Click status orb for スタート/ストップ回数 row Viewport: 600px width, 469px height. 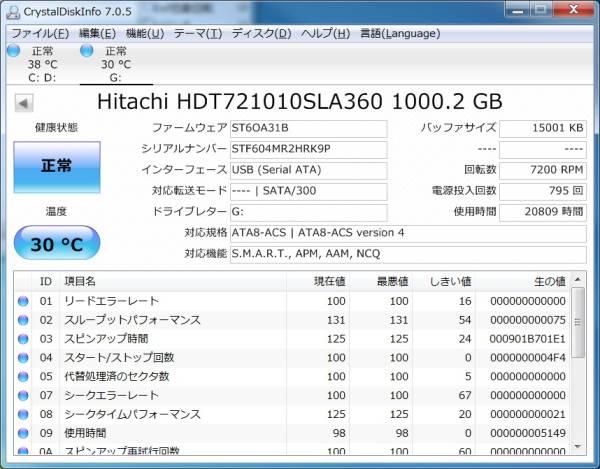click(23, 358)
